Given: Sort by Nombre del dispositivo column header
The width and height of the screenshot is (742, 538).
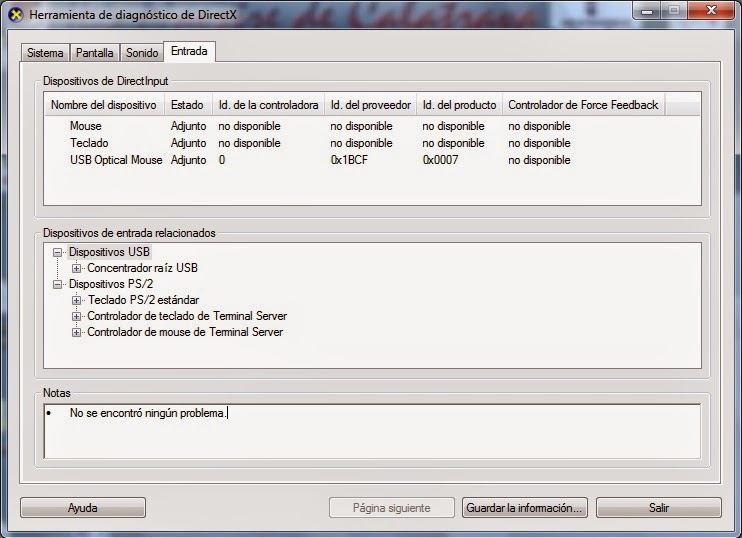Looking at the screenshot, I should click(x=104, y=105).
